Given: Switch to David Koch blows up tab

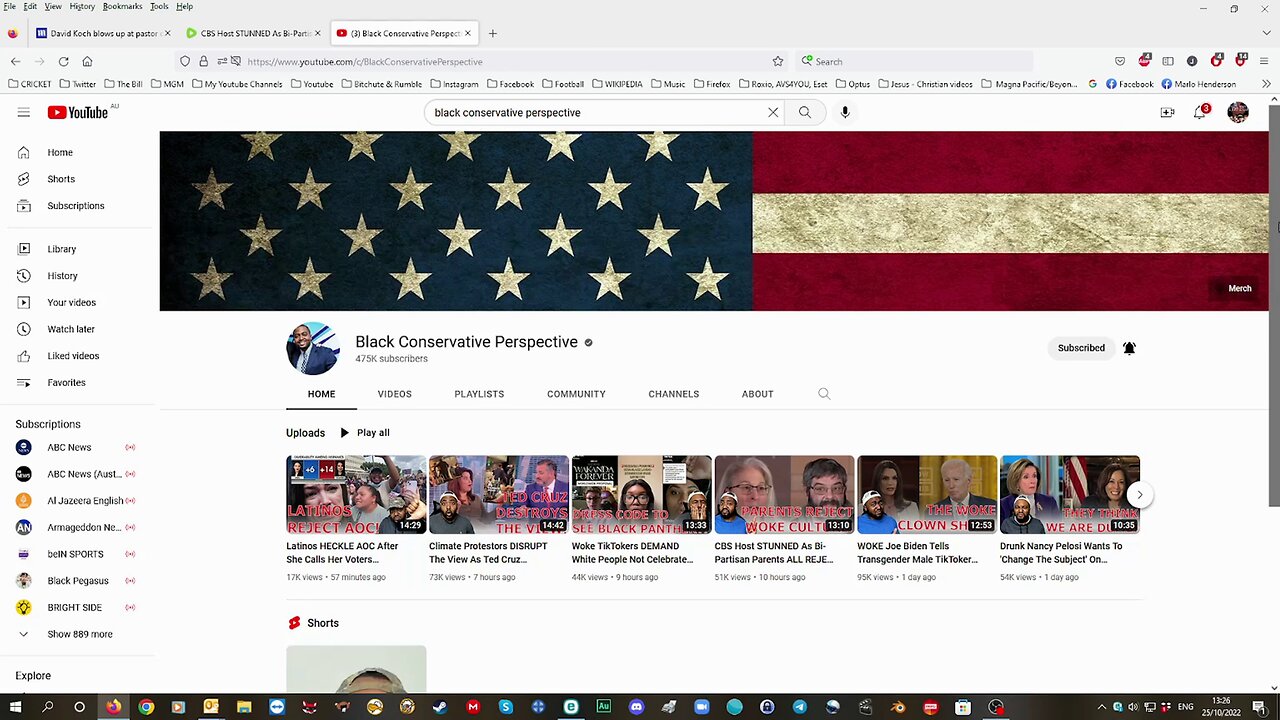Looking at the screenshot, I should point(103,33).
